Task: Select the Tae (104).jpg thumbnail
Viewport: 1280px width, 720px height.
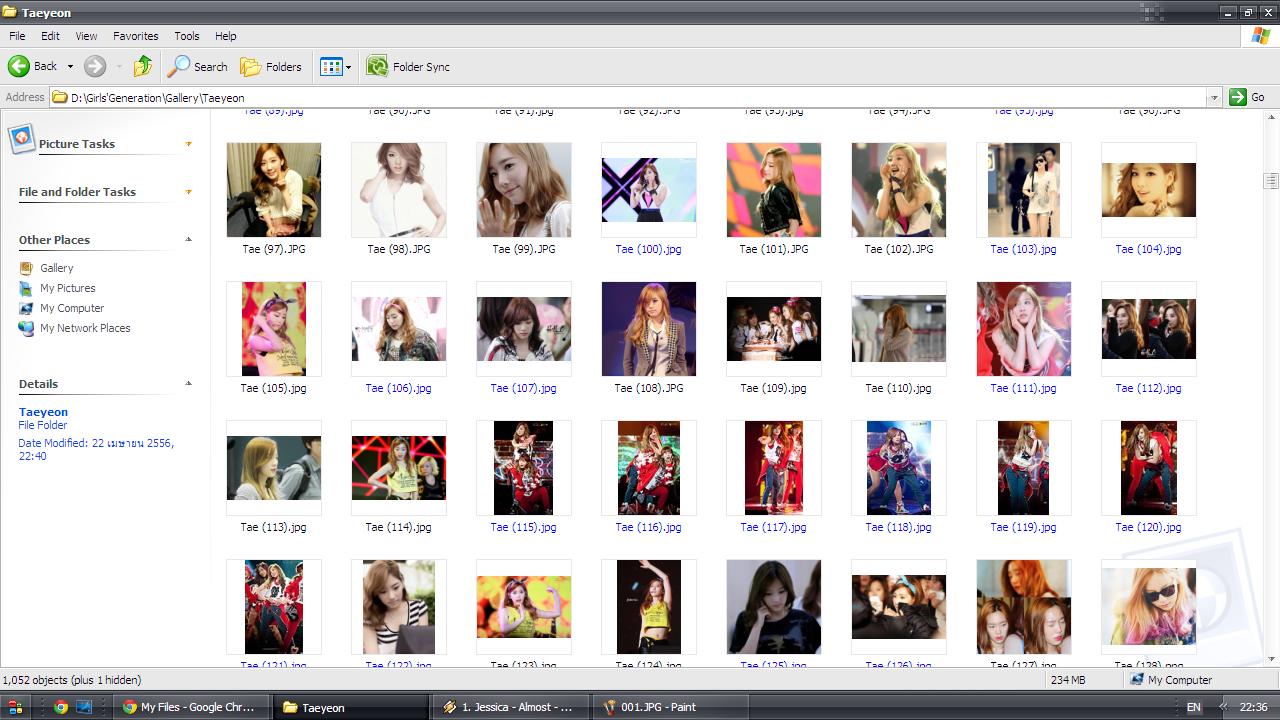Action: pos(1148,190)
